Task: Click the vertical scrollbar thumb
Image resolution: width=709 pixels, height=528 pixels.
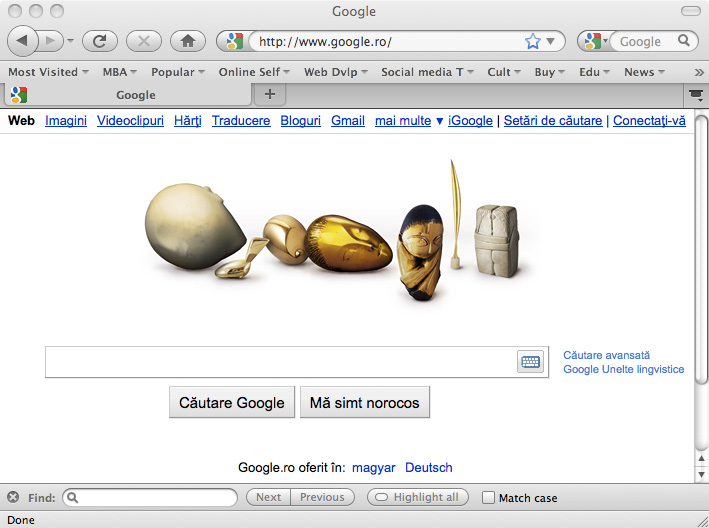Action: tap(701, 250)
